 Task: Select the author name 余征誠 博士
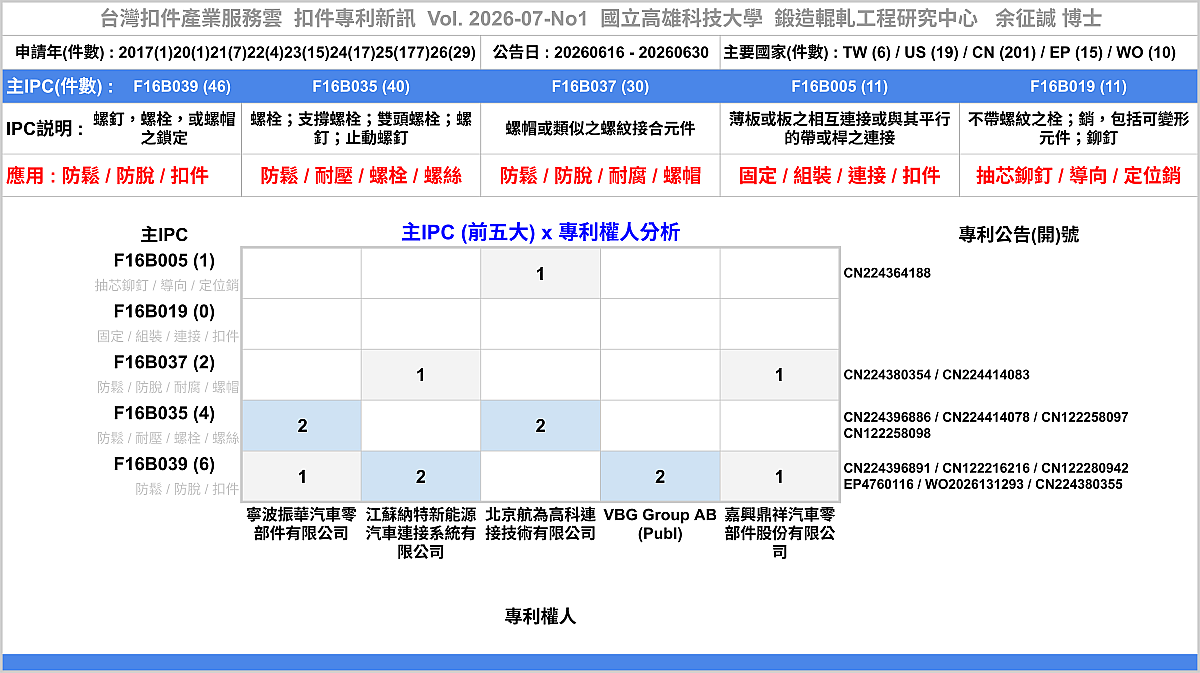(x=1049, y=19)
